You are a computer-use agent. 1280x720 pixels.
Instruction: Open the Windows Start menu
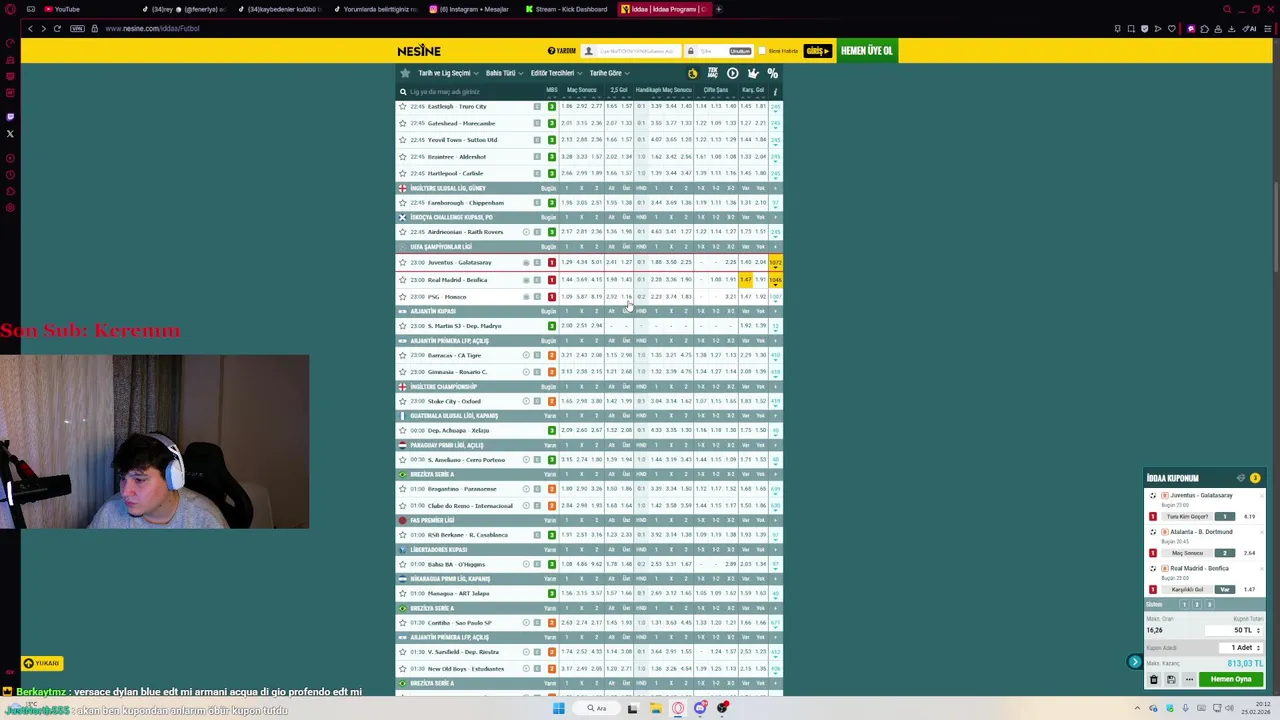tap(558, 708)
